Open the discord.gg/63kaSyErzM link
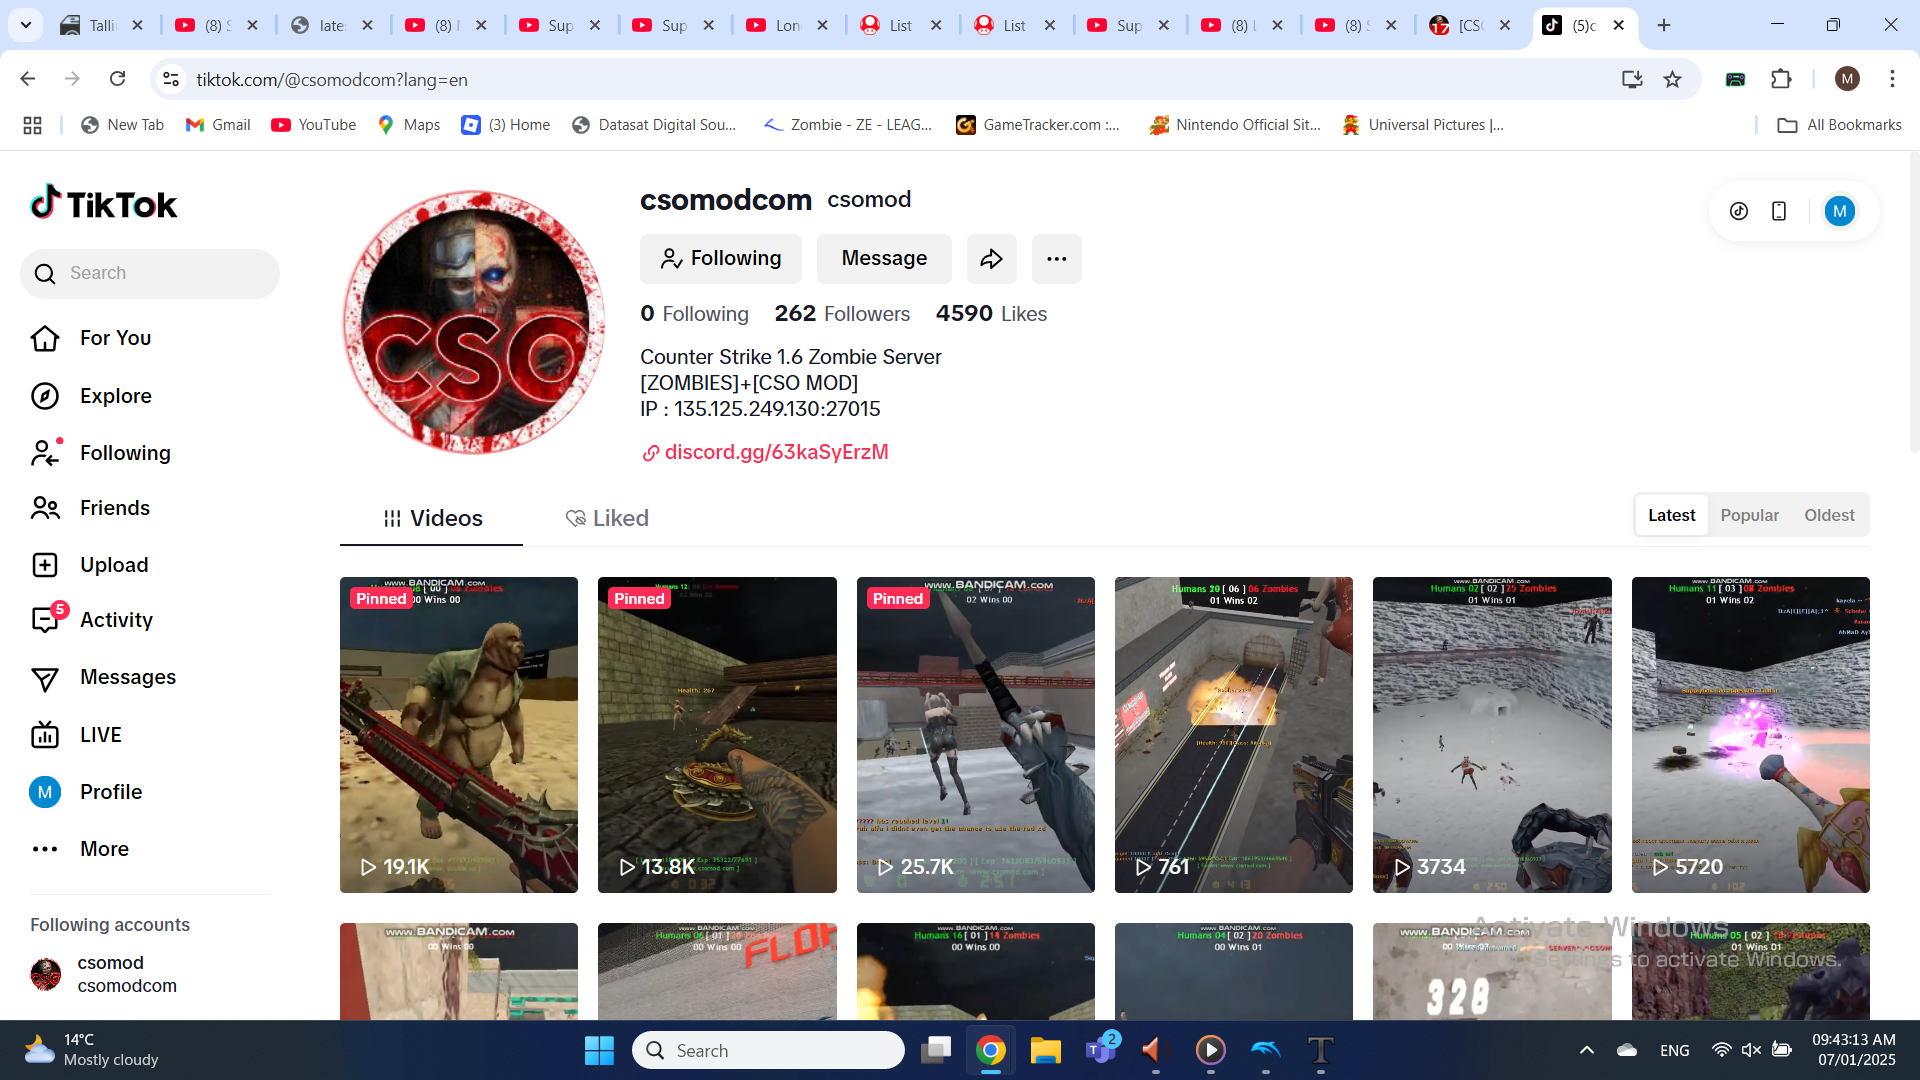This screenshot has height=1080, width=1920. [776, 452]
